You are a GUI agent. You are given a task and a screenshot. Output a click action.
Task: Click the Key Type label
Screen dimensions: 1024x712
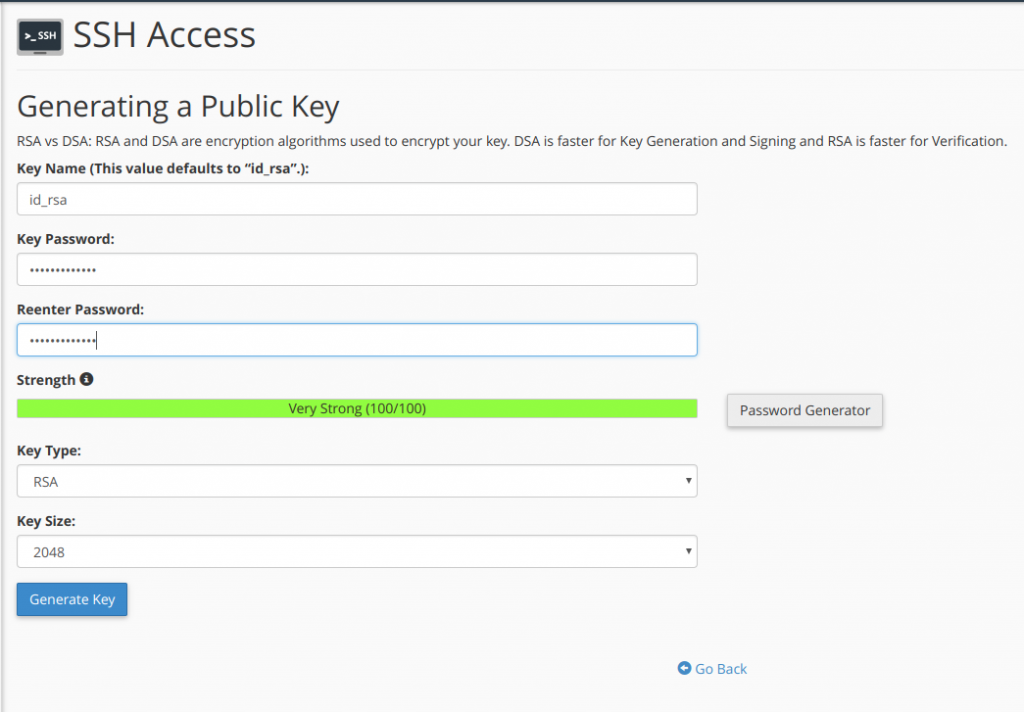coord(49,451)
